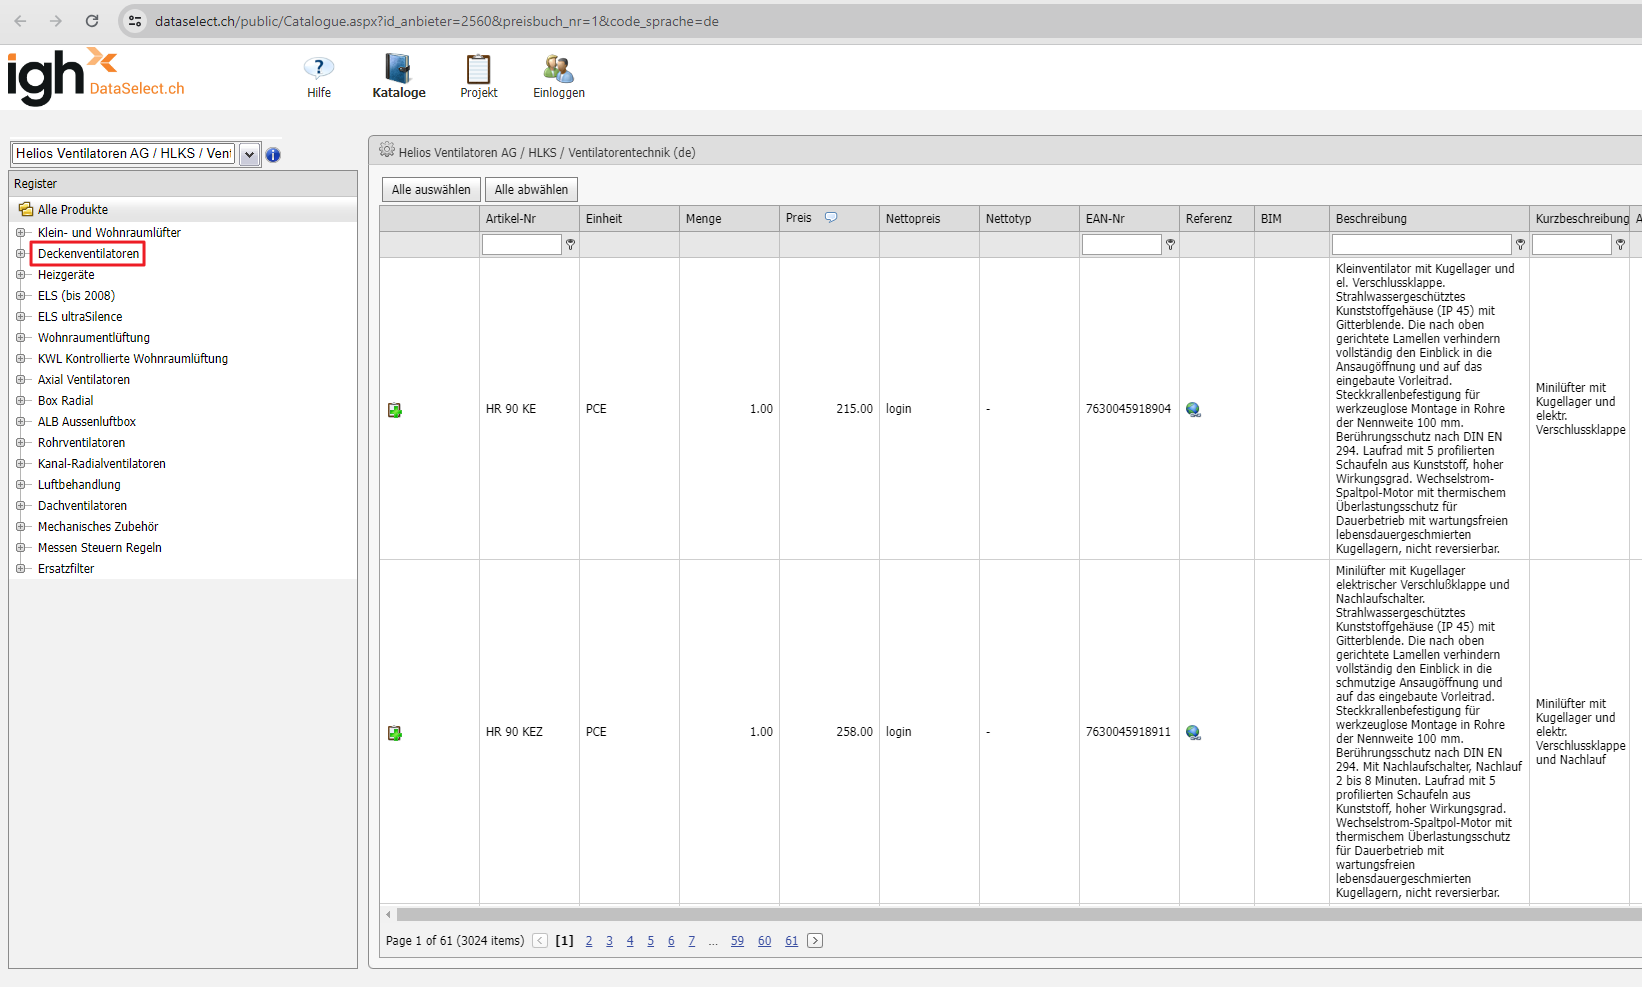Expand ELS (bis 2008) node
Viewport: 1642px width, 987px height.
20,295
